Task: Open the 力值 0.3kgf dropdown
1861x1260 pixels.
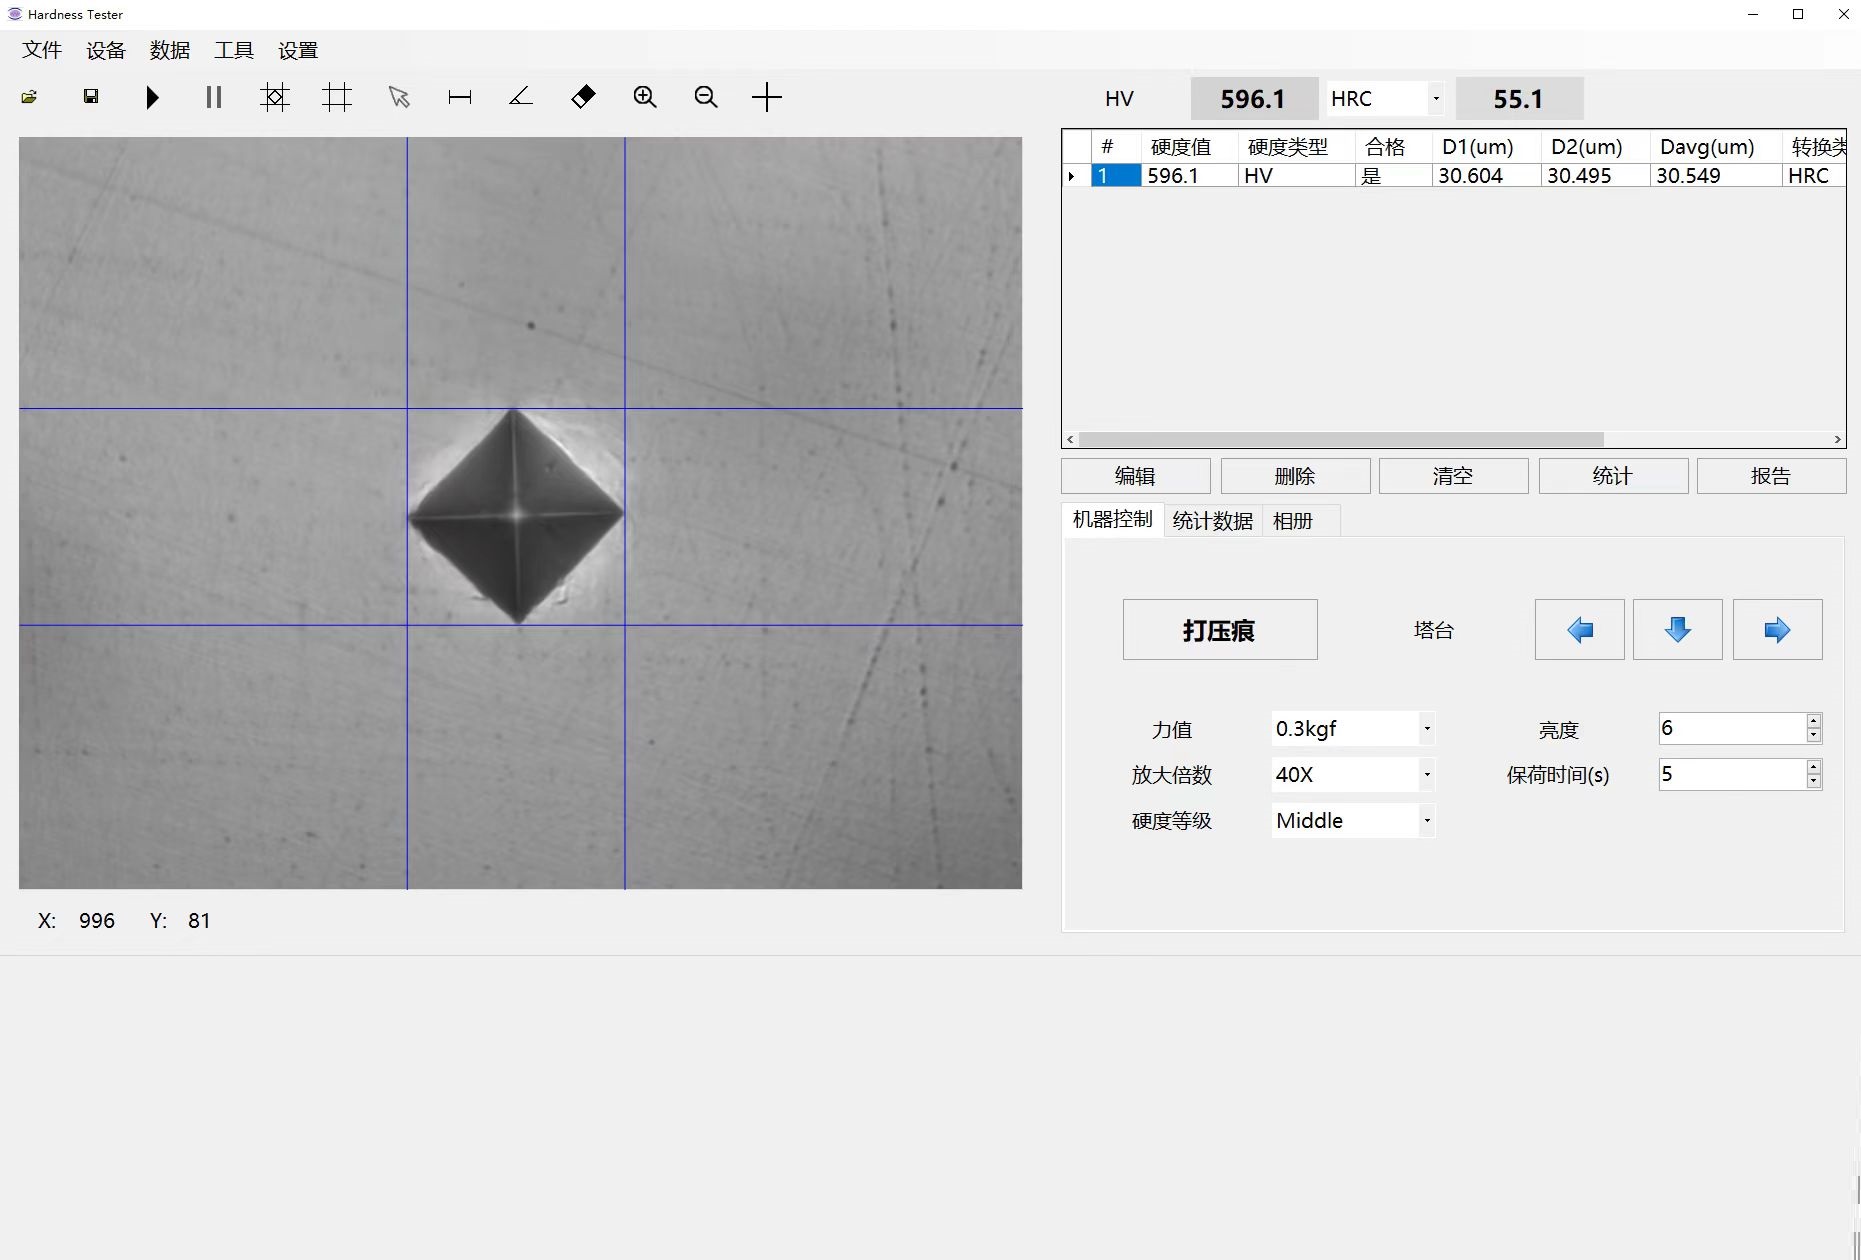Action: tap(1427, 729)
